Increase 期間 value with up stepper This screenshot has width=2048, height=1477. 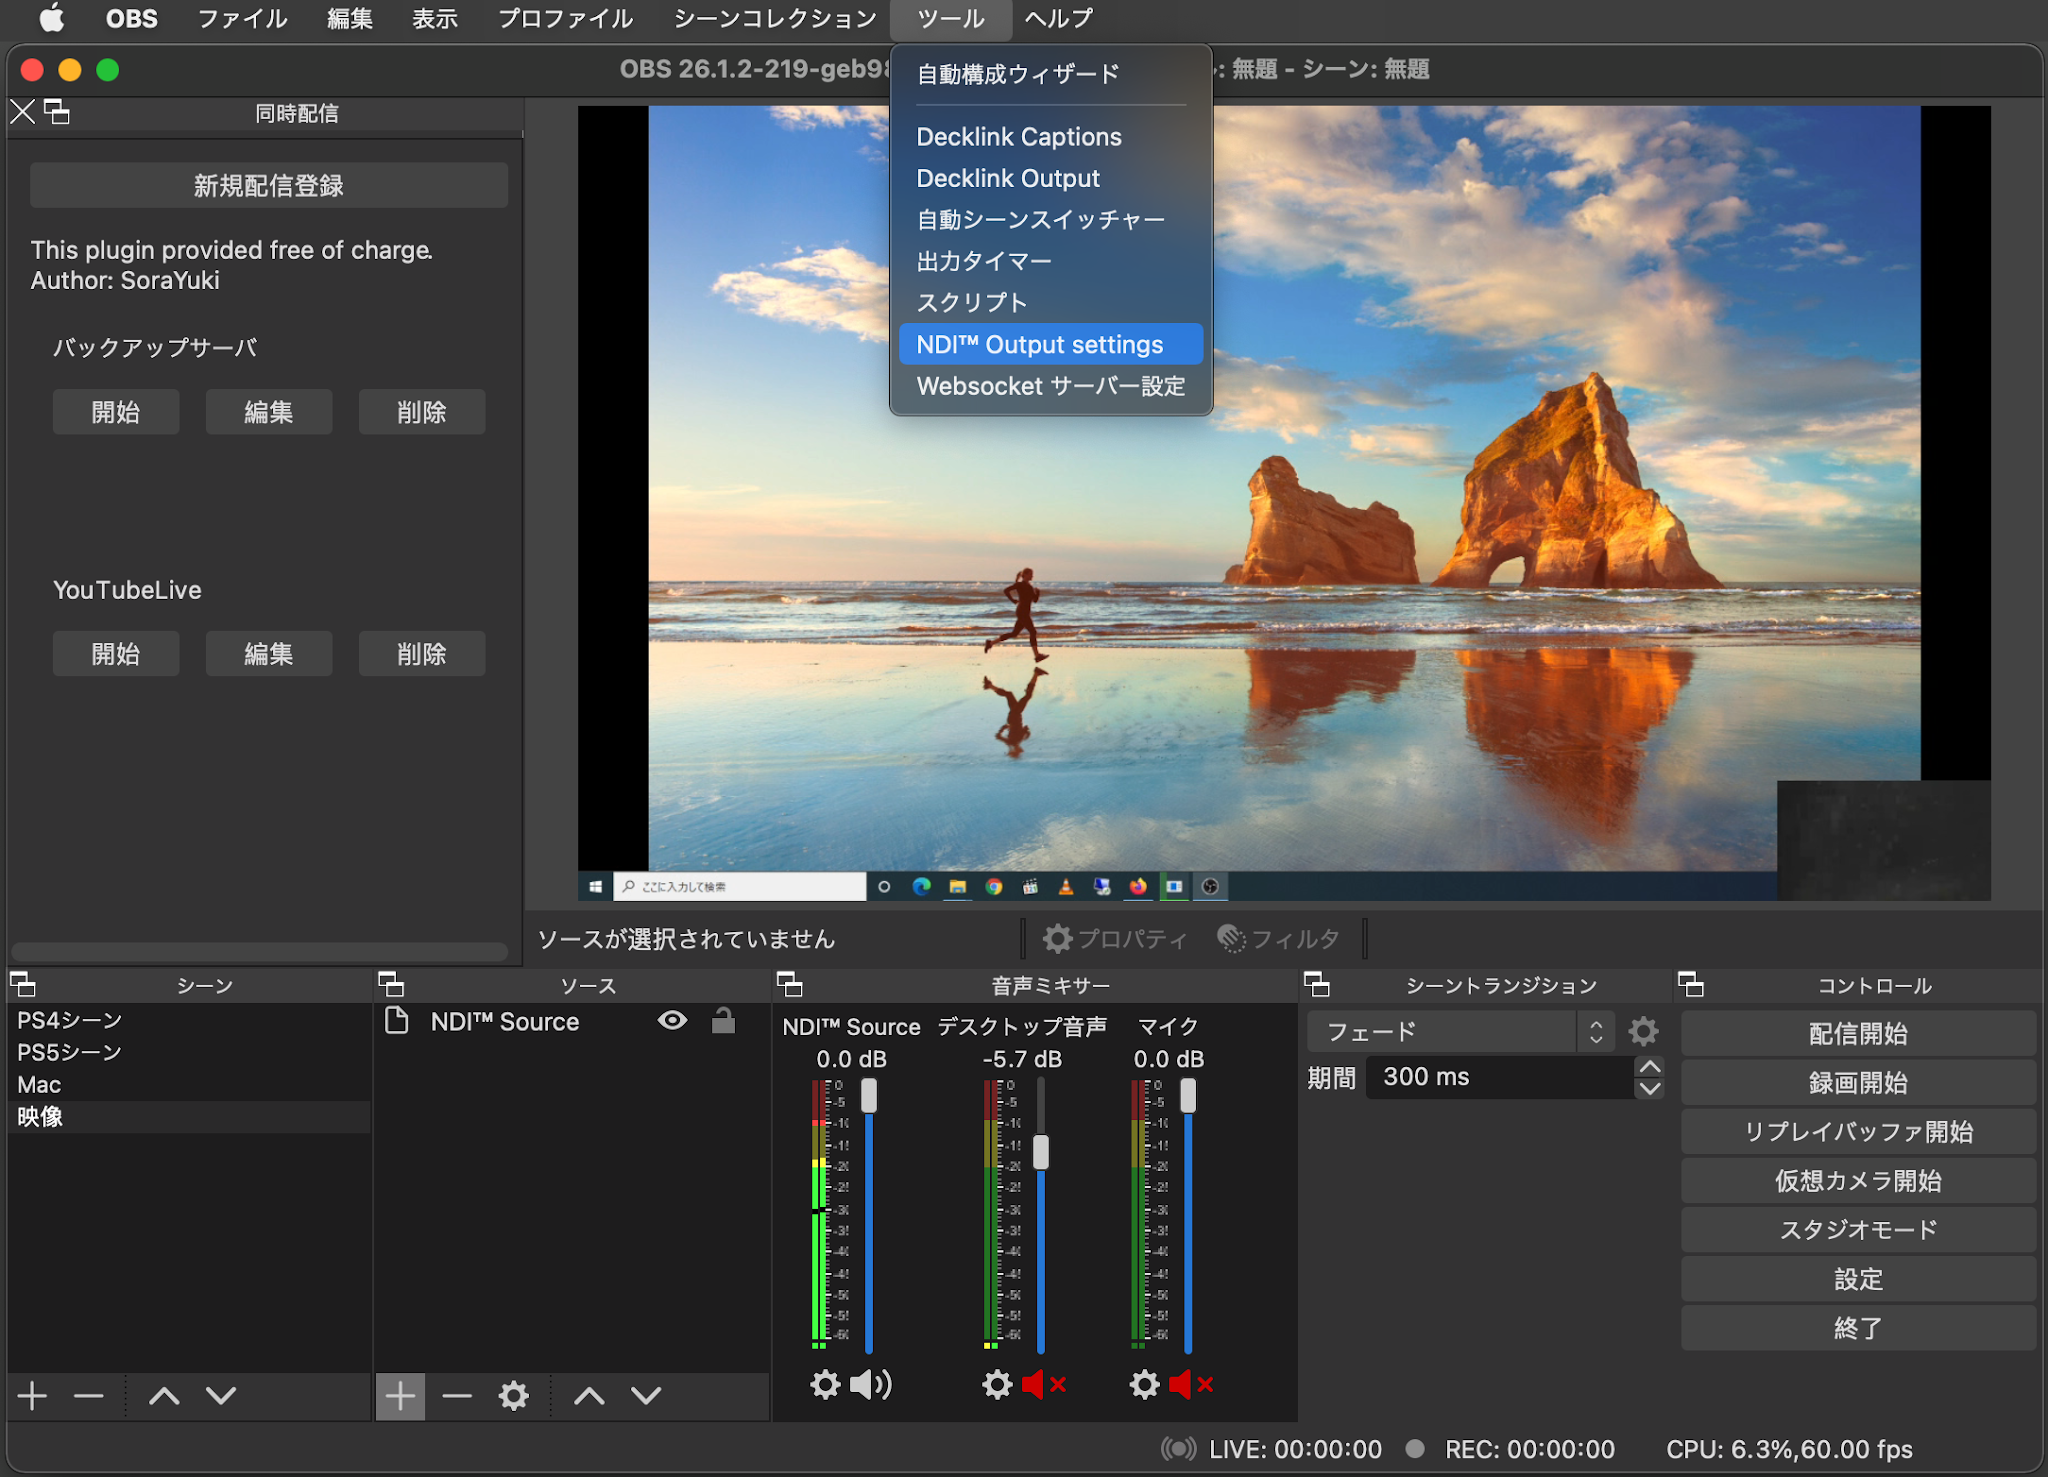(x=1651, y=1068)
